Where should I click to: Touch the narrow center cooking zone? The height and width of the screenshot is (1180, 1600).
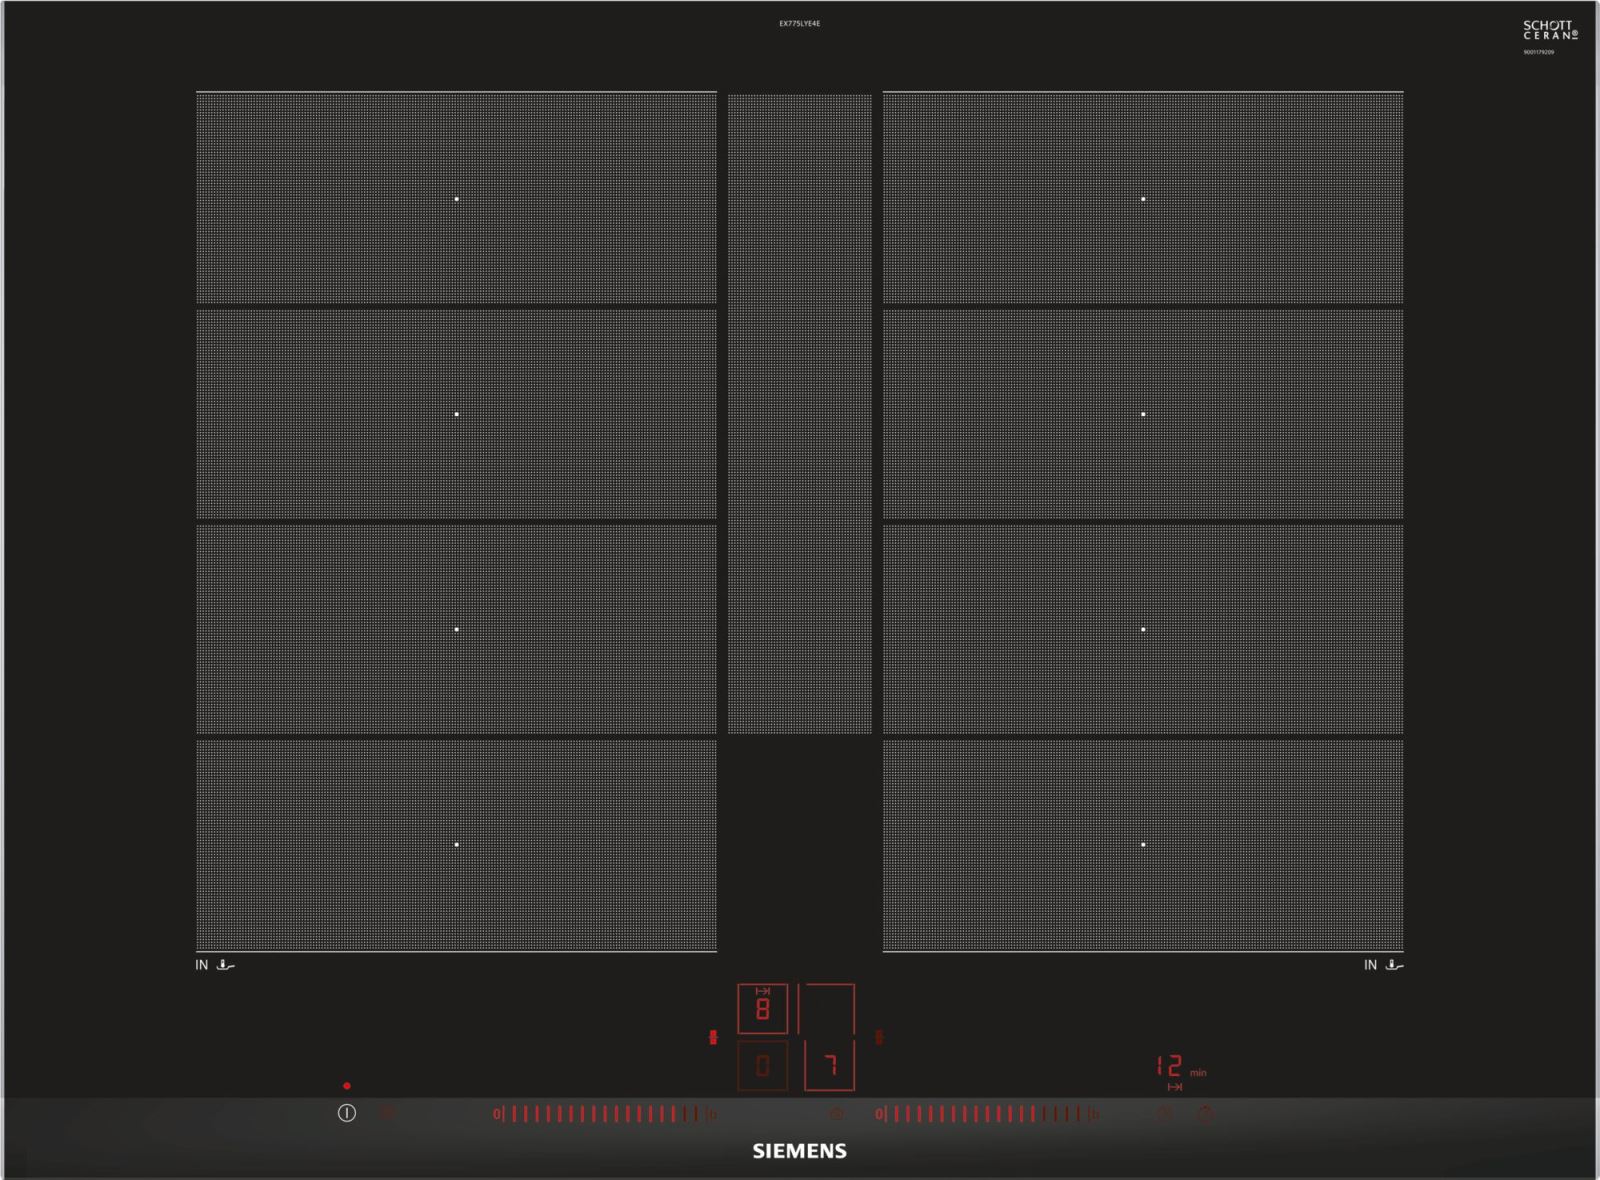pos(799,414)
